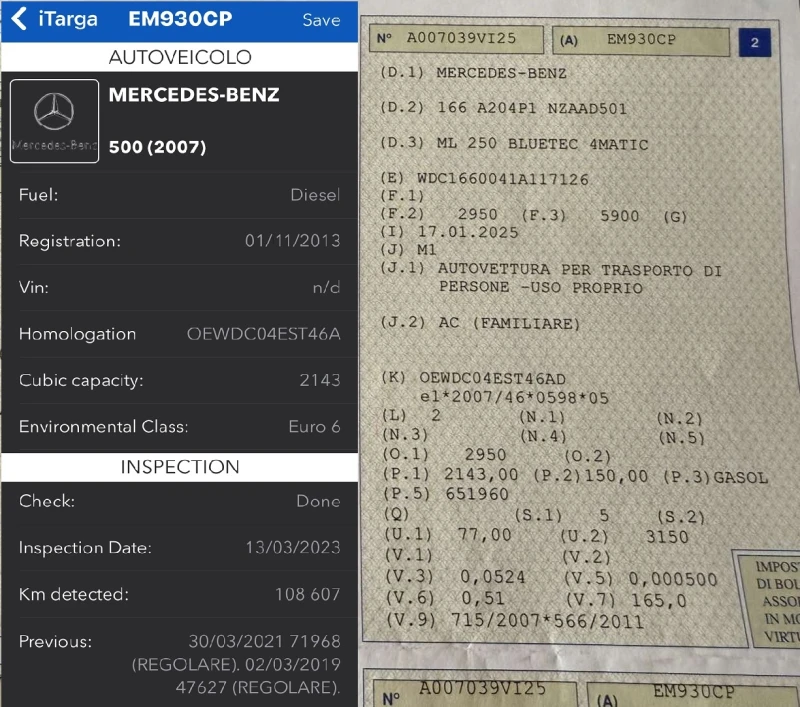Select the Km detected value 108 607
Viewport: 800px width, 707px height.
(308, 594)
